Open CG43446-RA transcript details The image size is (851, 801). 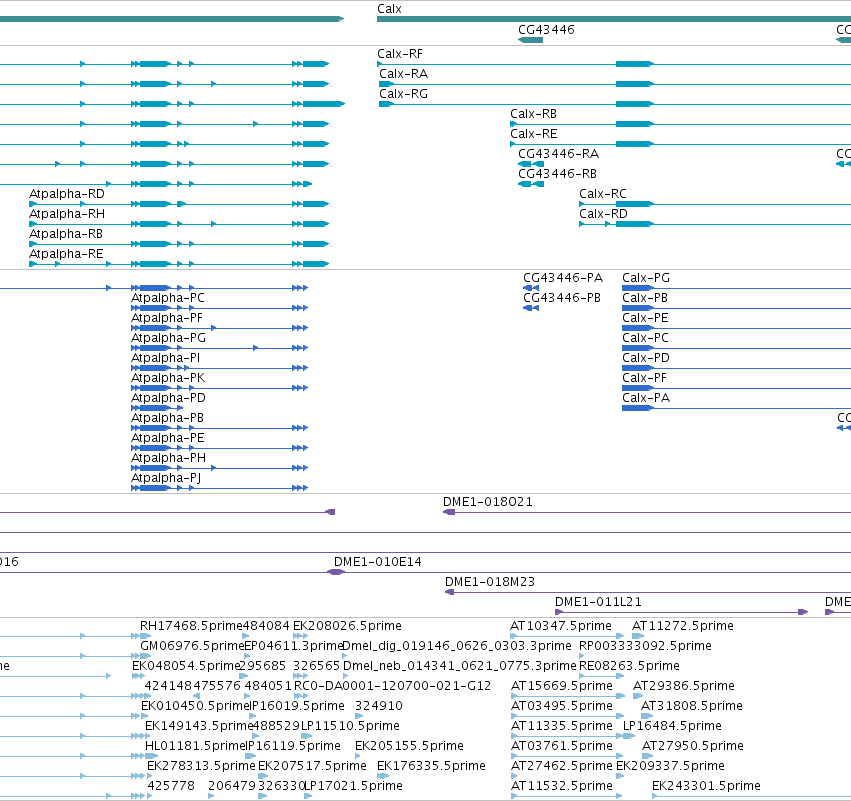pyautogui.click(x=558, y=154)
